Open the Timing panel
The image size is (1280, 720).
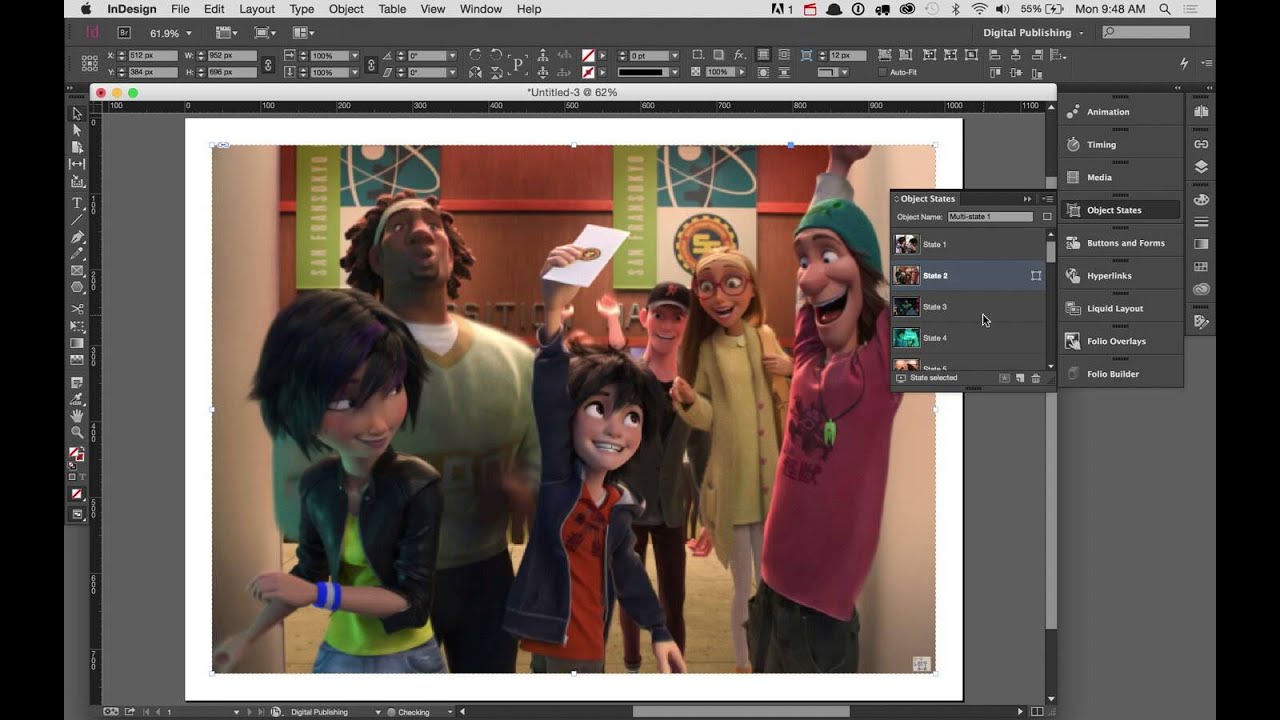1120,144
